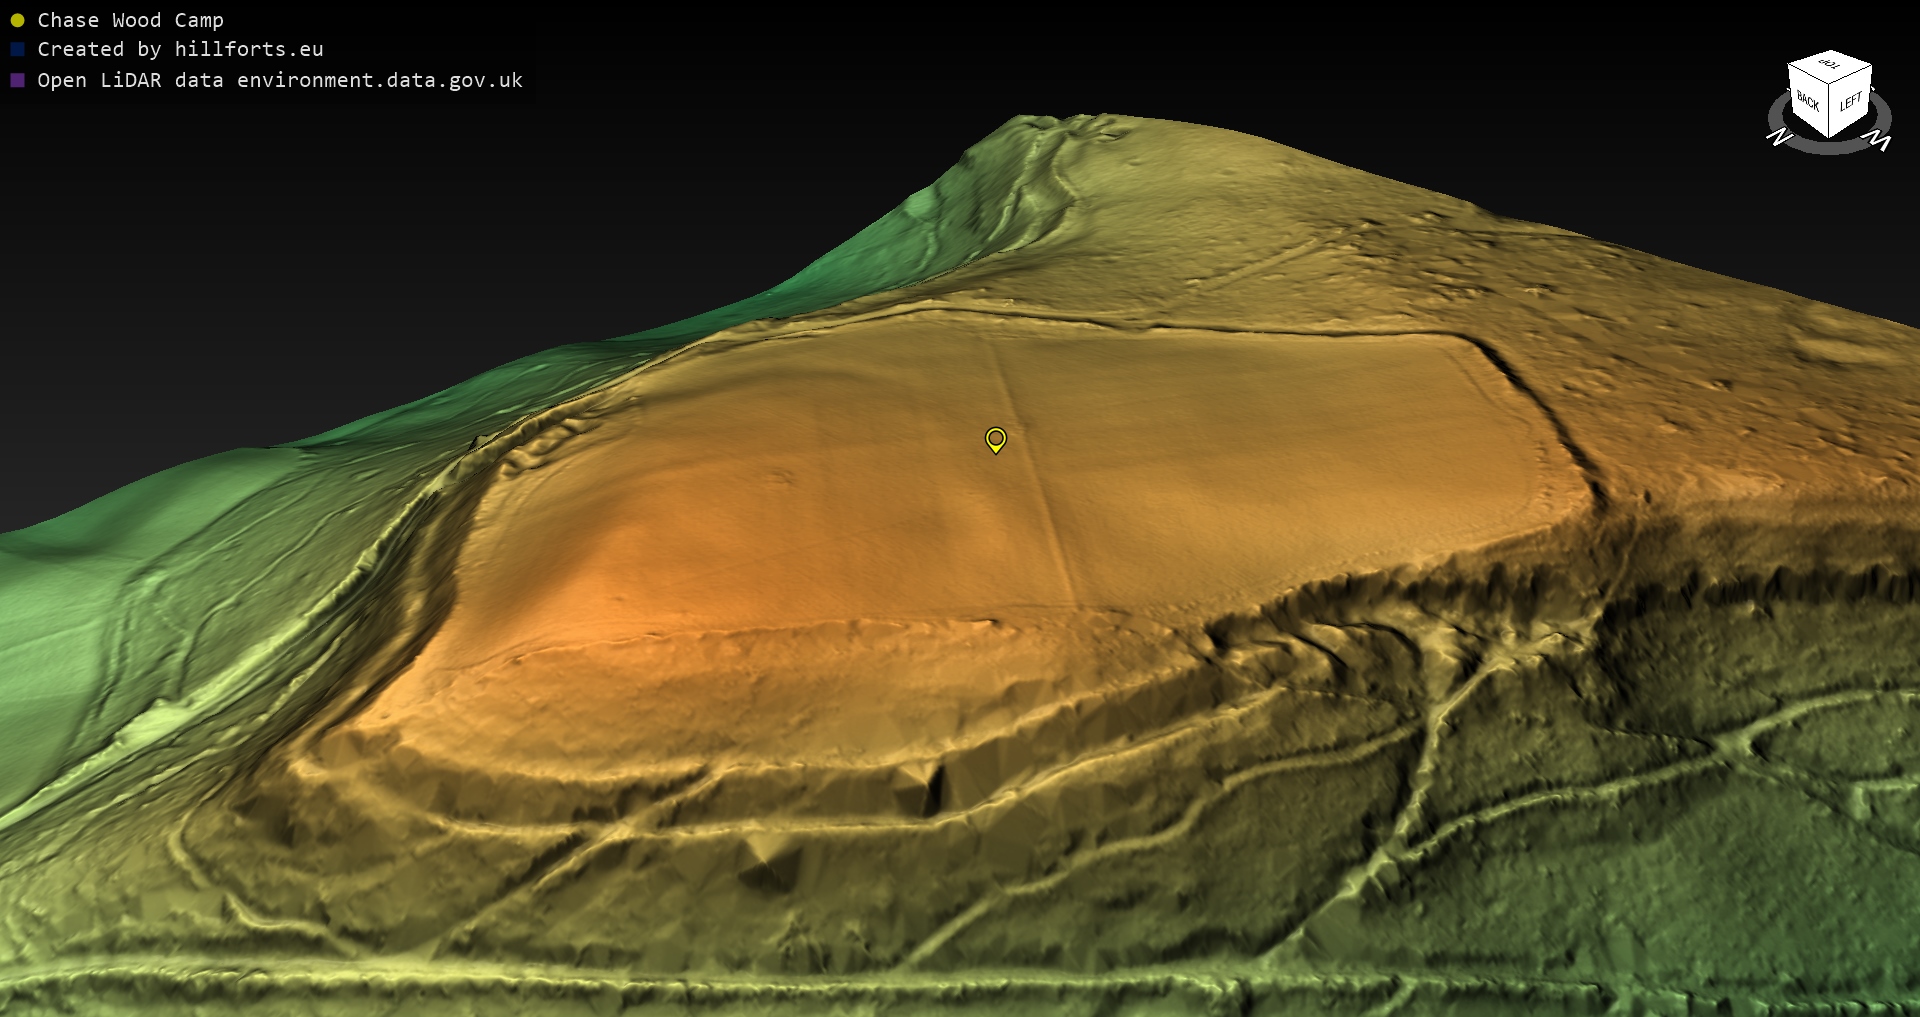Click the cube edge between TOP and BACK
The width and height of the screenshot is (1920, 1017).
click(x=1808, y=75)
